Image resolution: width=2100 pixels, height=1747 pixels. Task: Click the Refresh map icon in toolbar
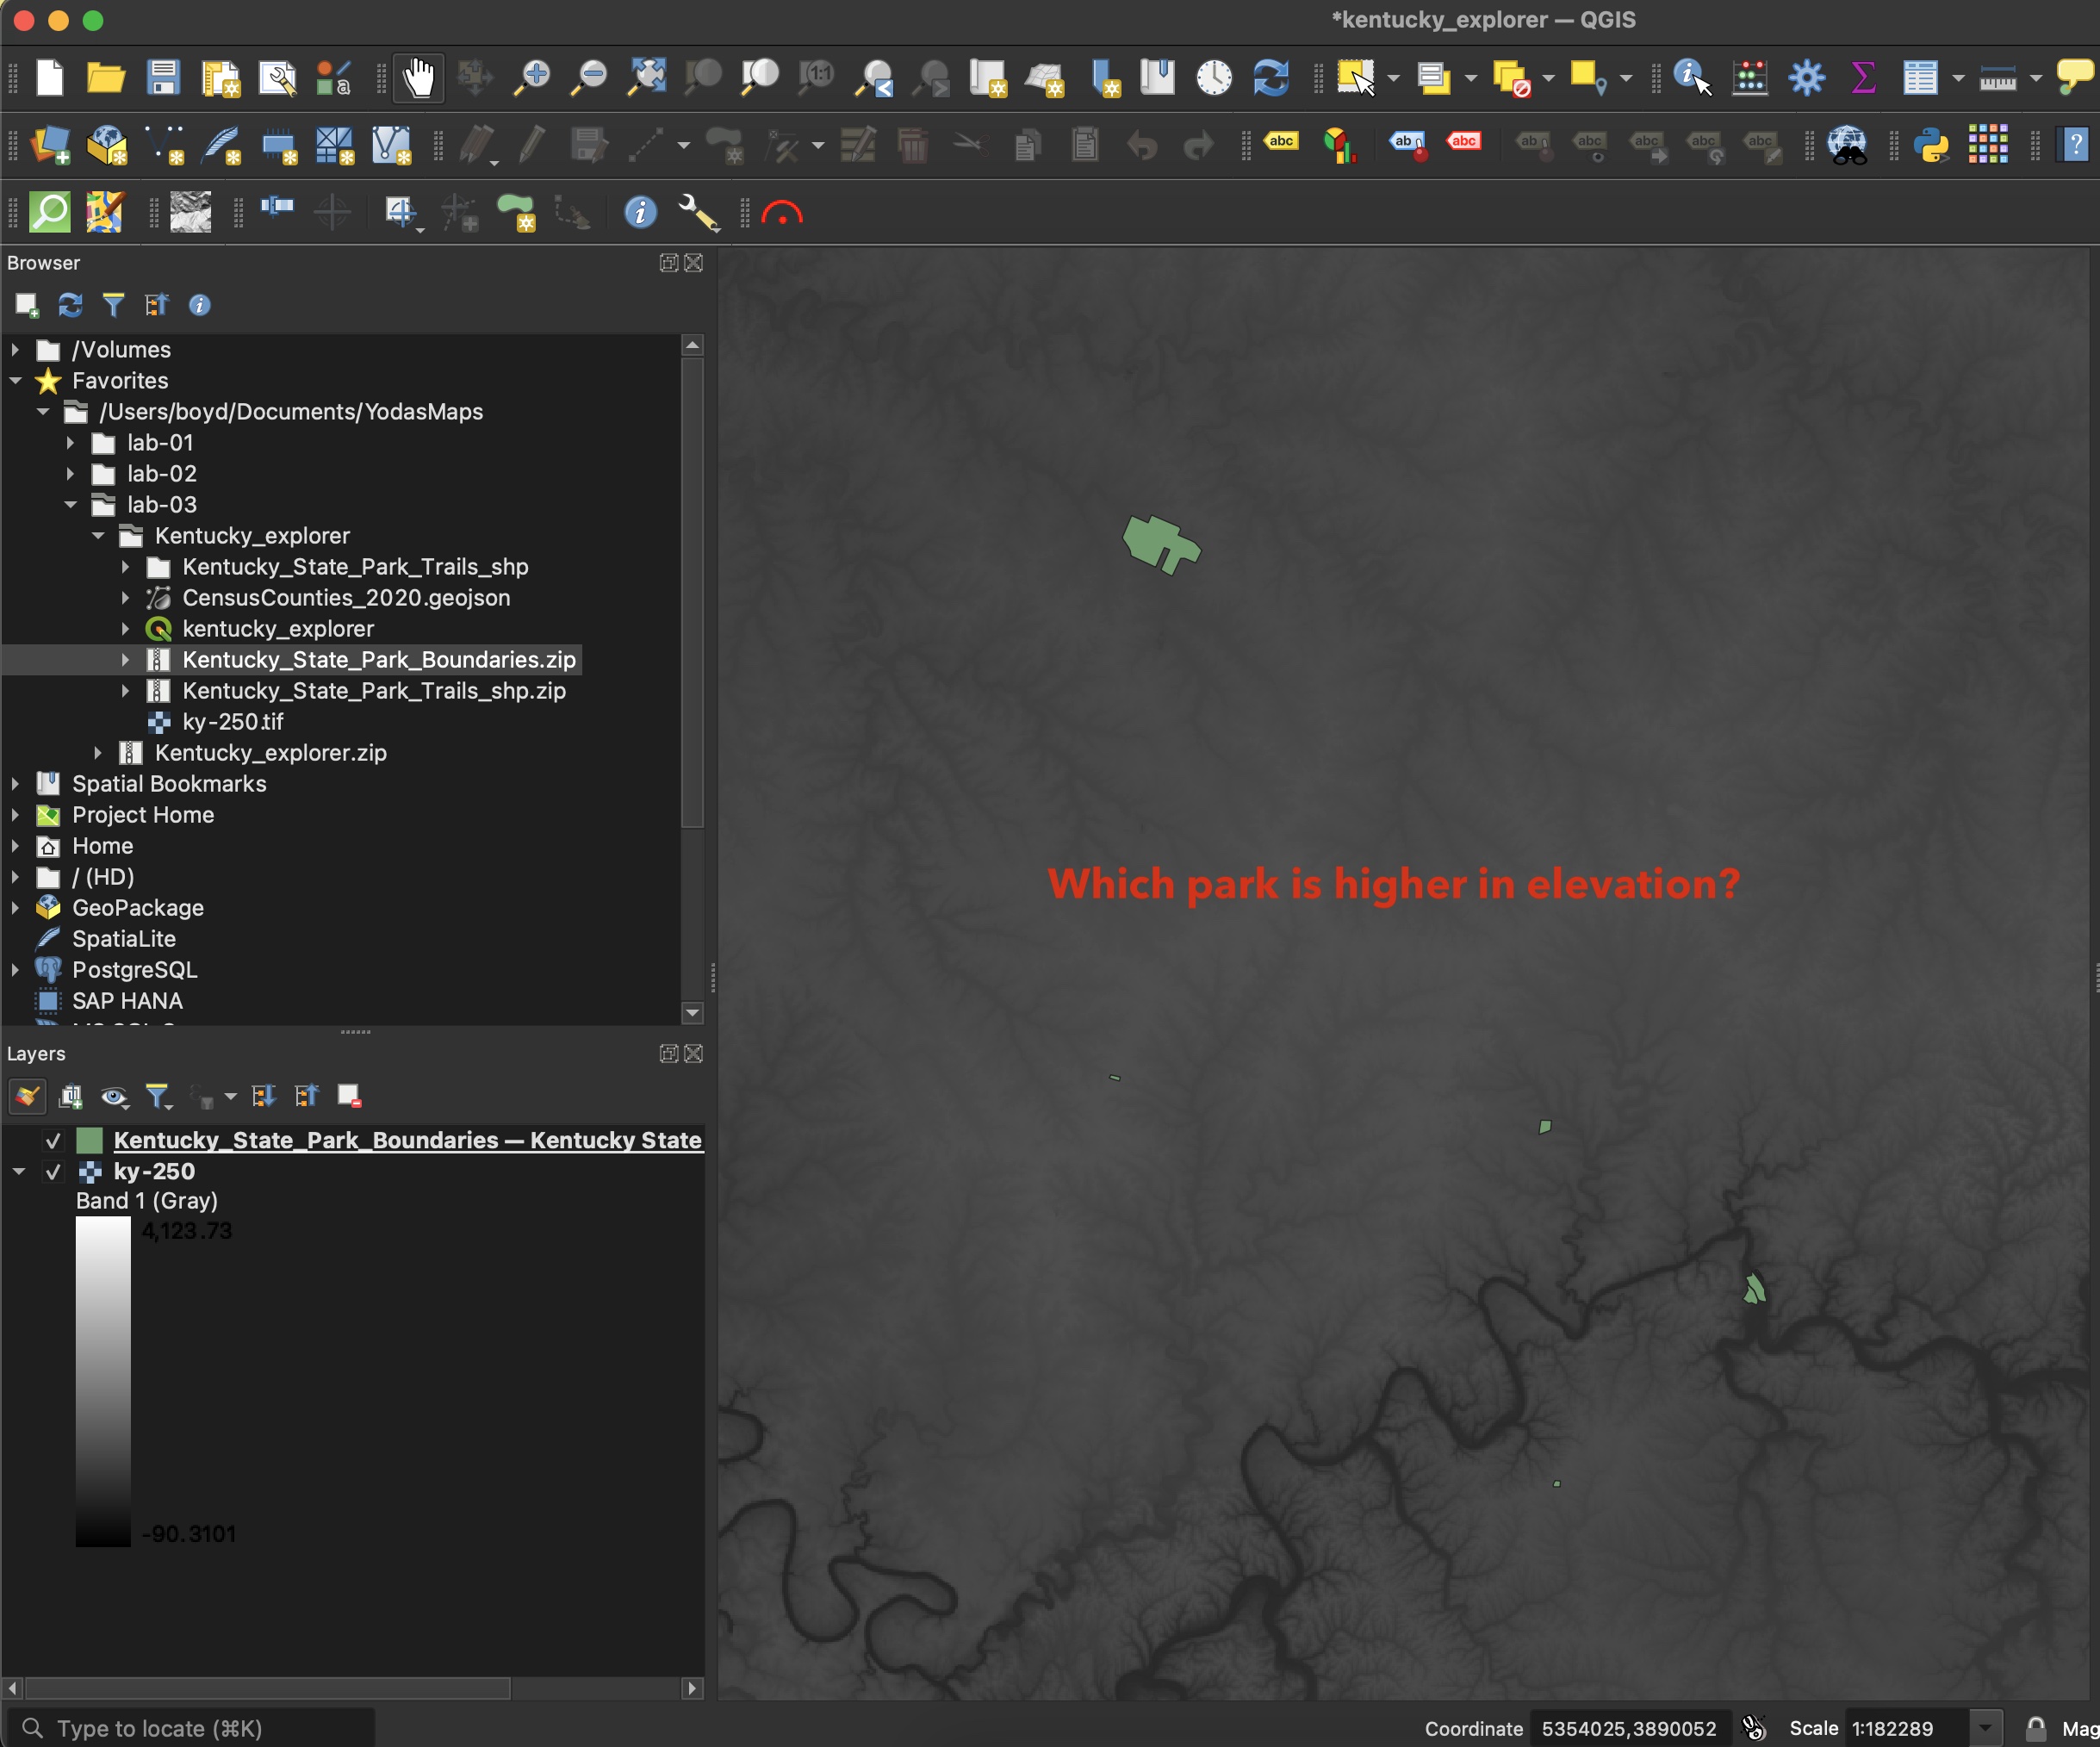point(1271,77)
